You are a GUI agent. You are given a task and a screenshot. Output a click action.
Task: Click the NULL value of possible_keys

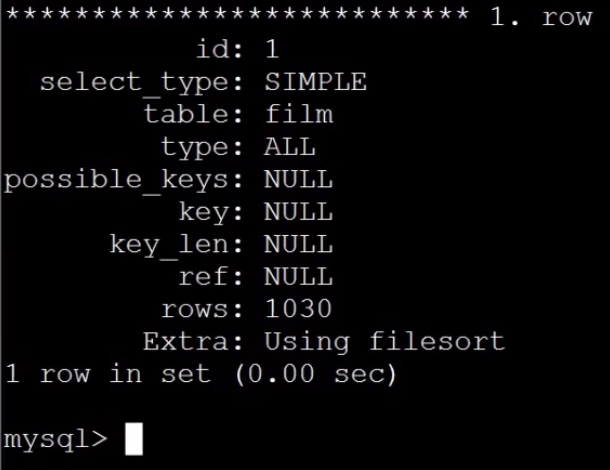pos(298,179)
